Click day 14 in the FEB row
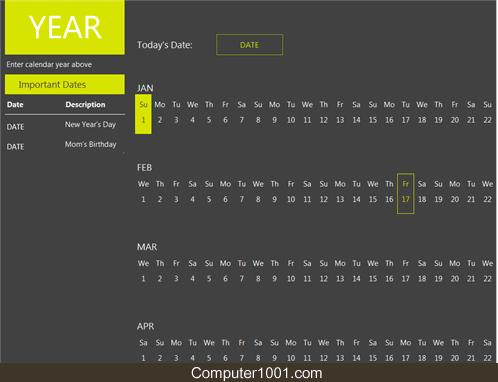This screenshot has height=382, width=498. (x=356, y=199)
